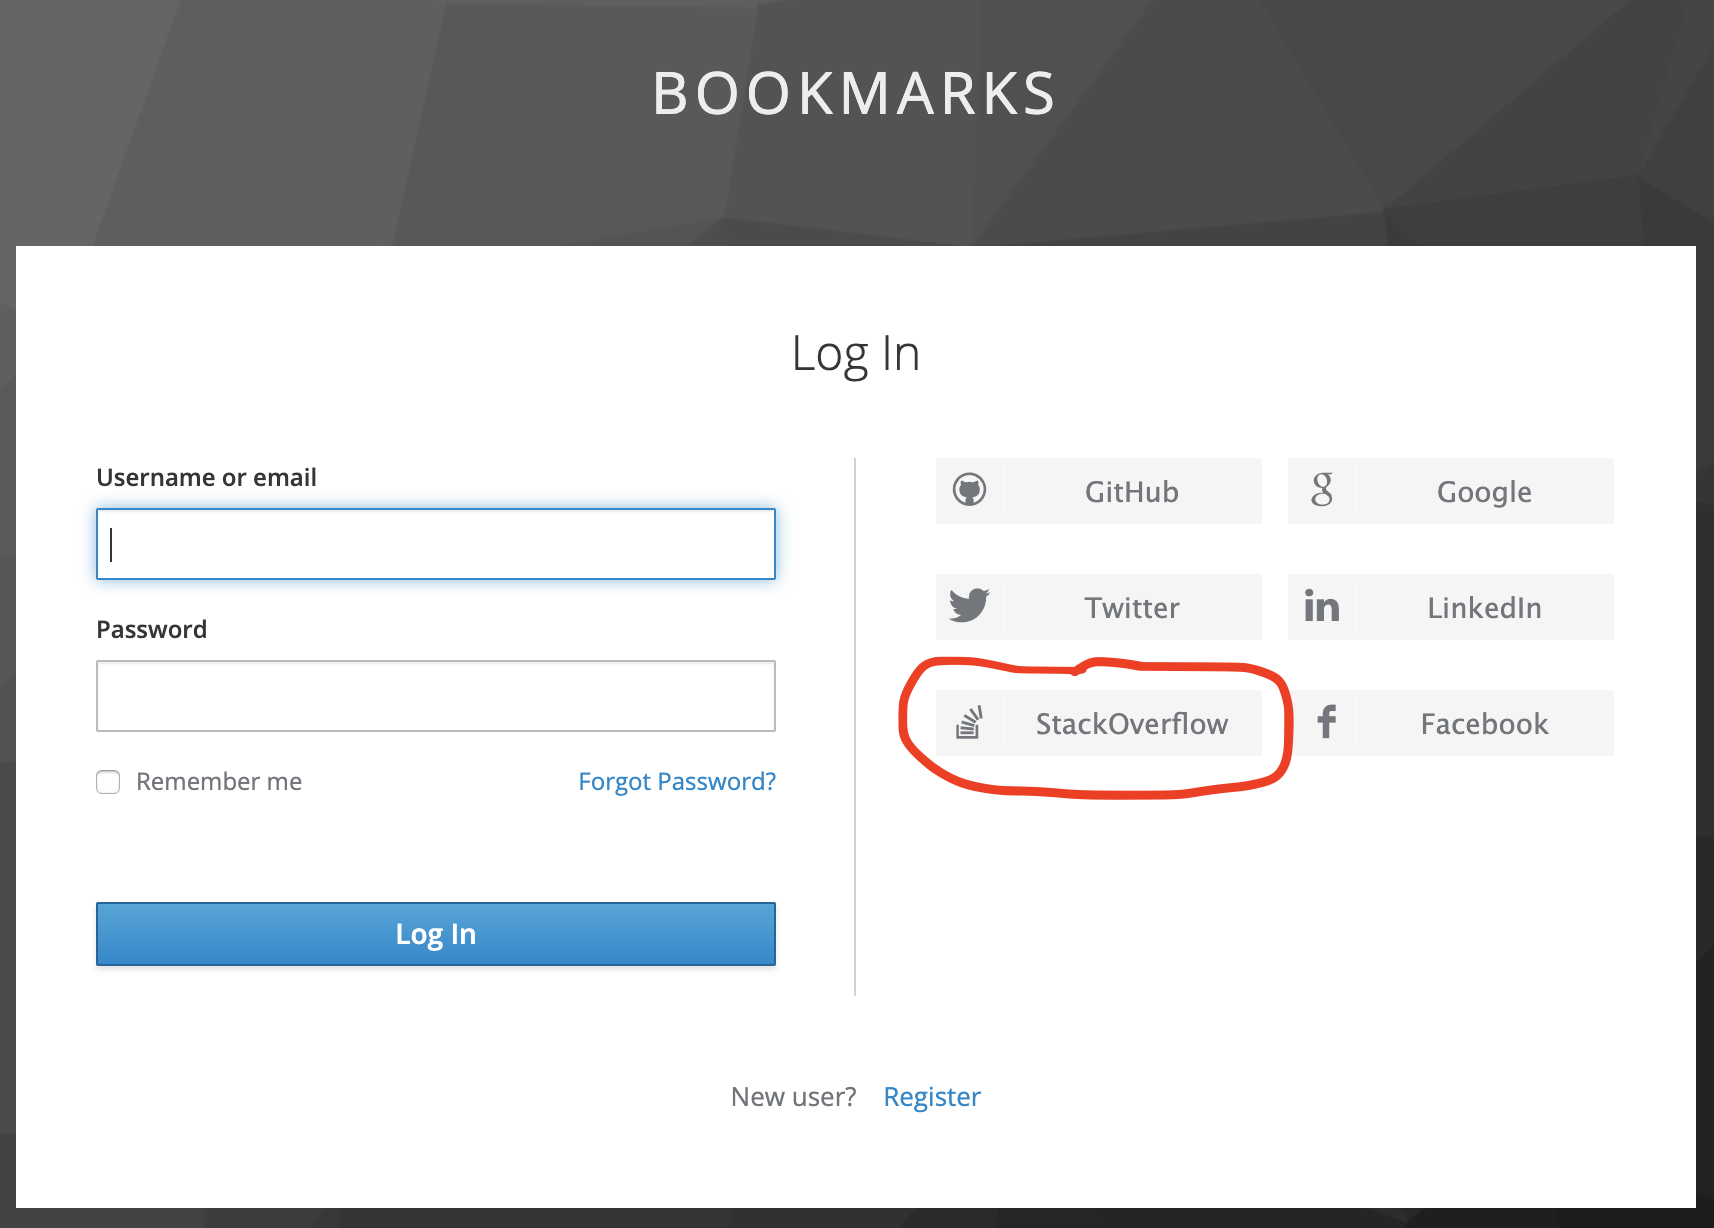This screenshot has height=1228, width=1714.
Task: Follow the Register link
Action: (x=932, y=1097)
